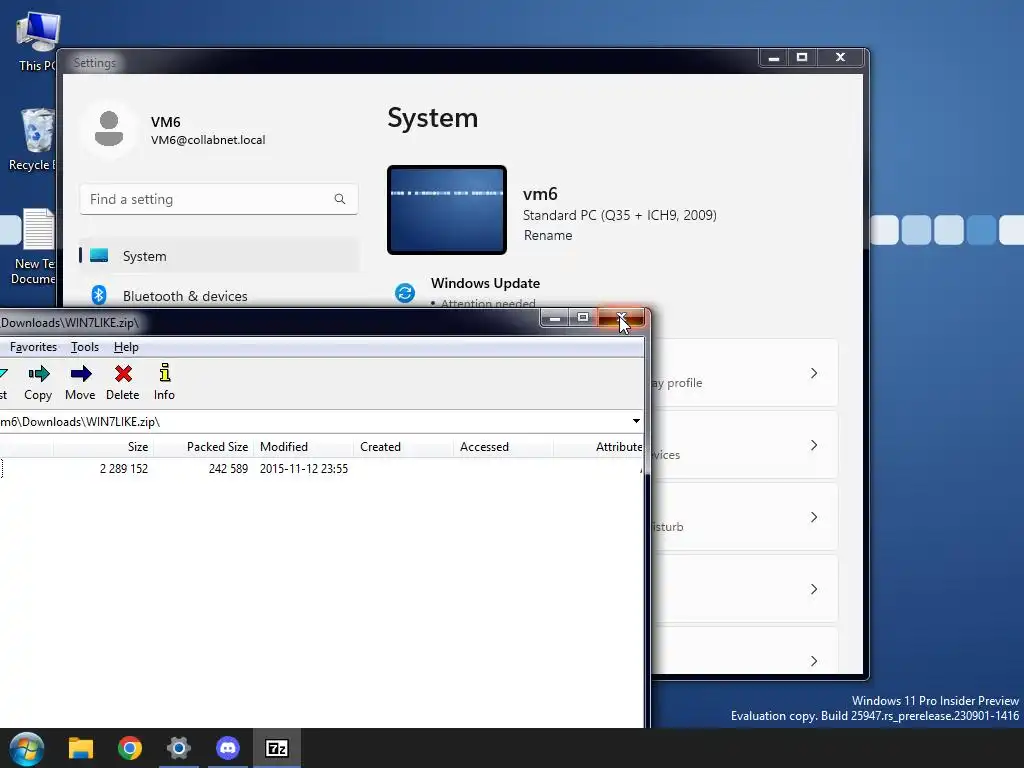Open Windows Update status in Settings
This screenshot has width=1024, height=768.
coord(485,283)
